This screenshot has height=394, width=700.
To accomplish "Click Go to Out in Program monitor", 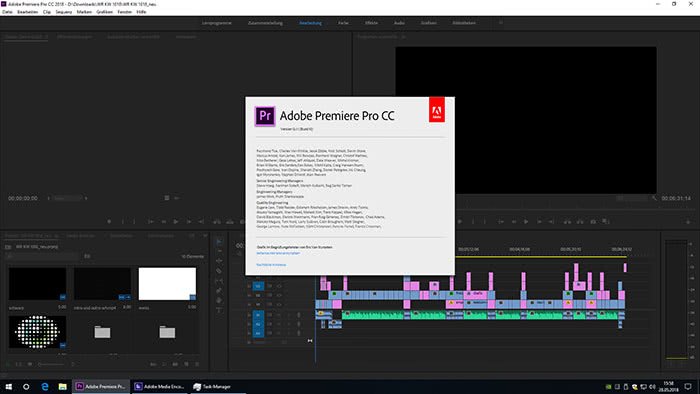I will [x=552, y=221].
